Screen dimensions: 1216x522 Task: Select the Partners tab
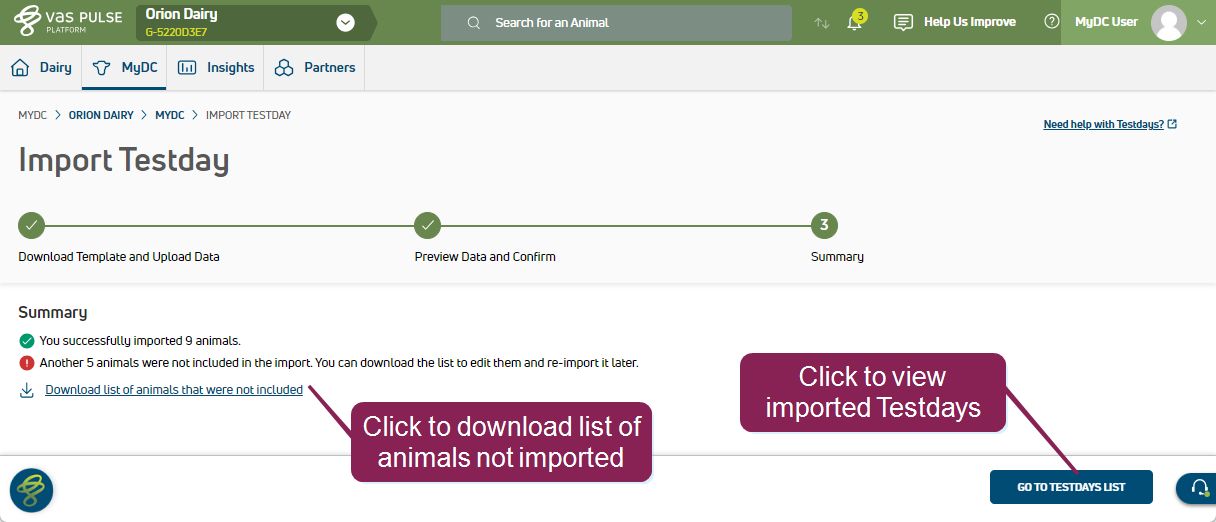(315, 68)
